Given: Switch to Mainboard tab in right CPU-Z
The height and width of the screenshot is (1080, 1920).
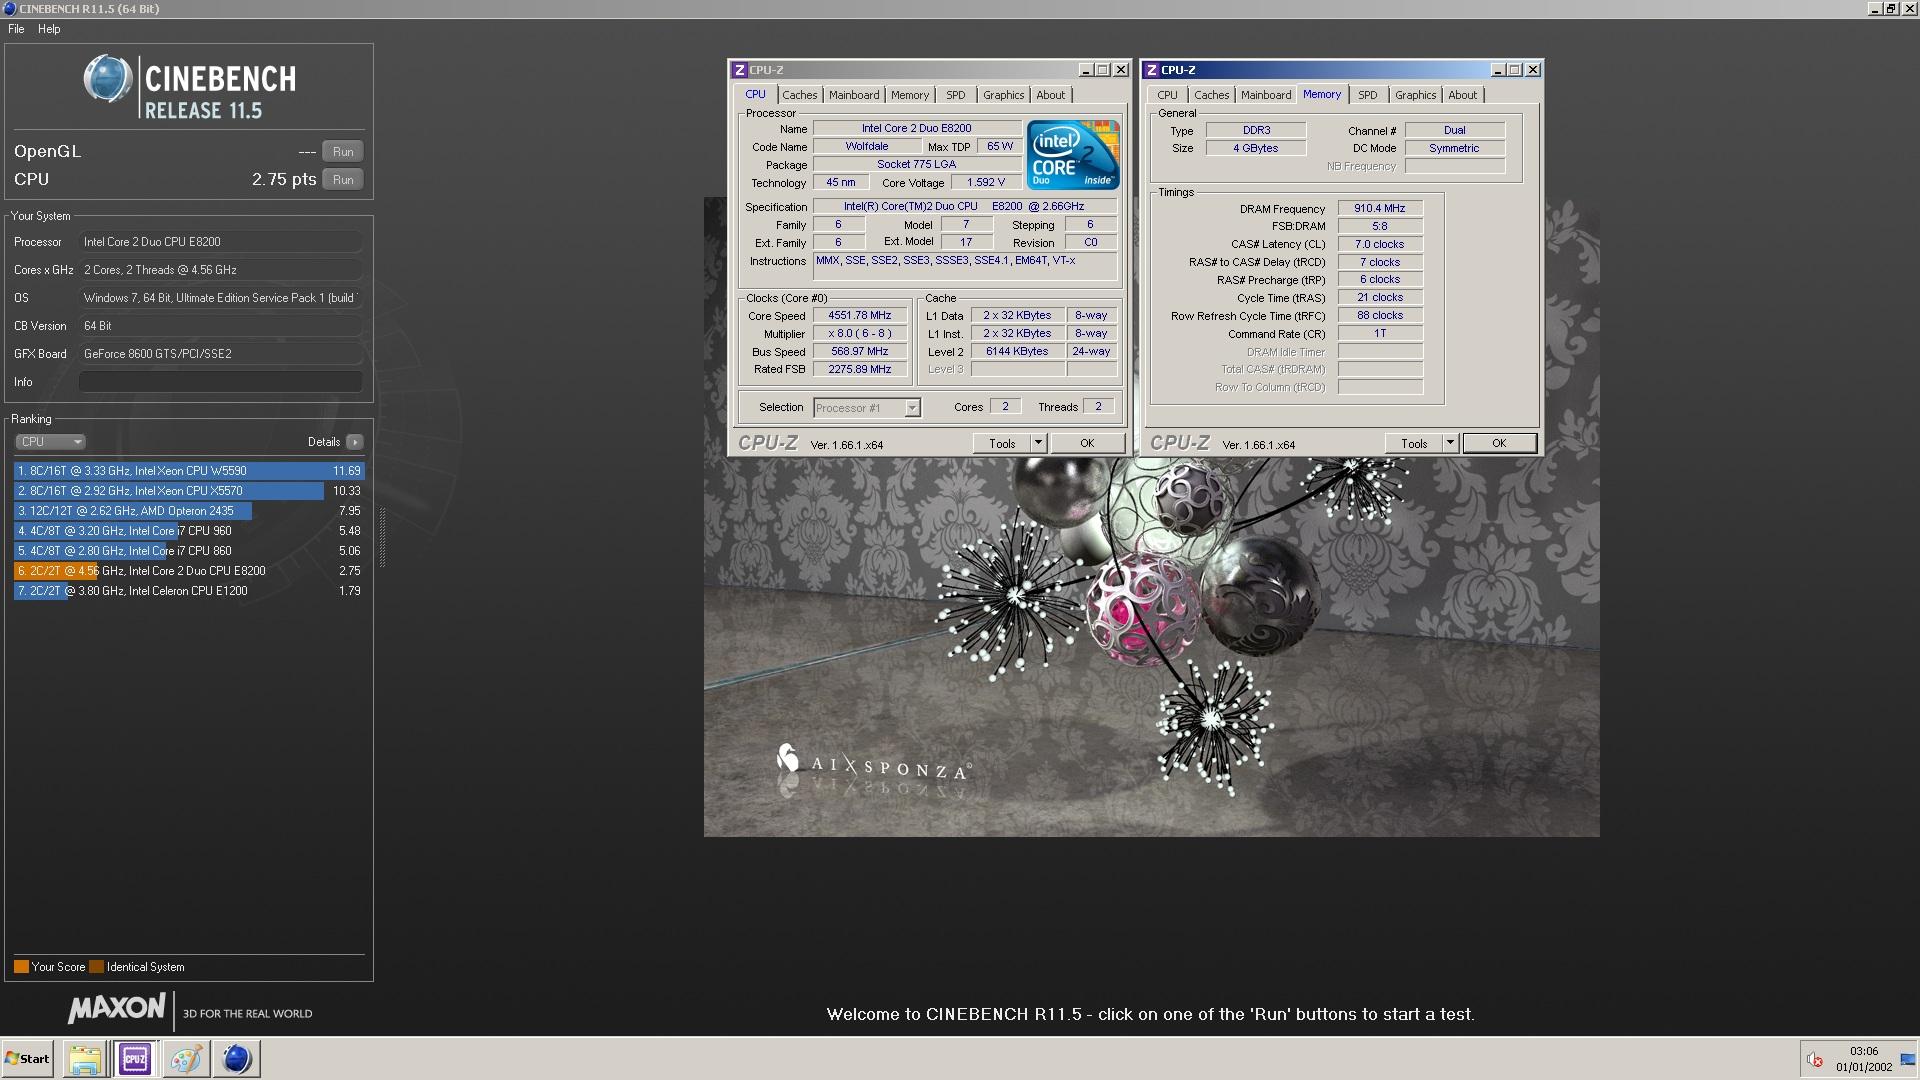Looking at the screenshot, I should [1266, 95].
